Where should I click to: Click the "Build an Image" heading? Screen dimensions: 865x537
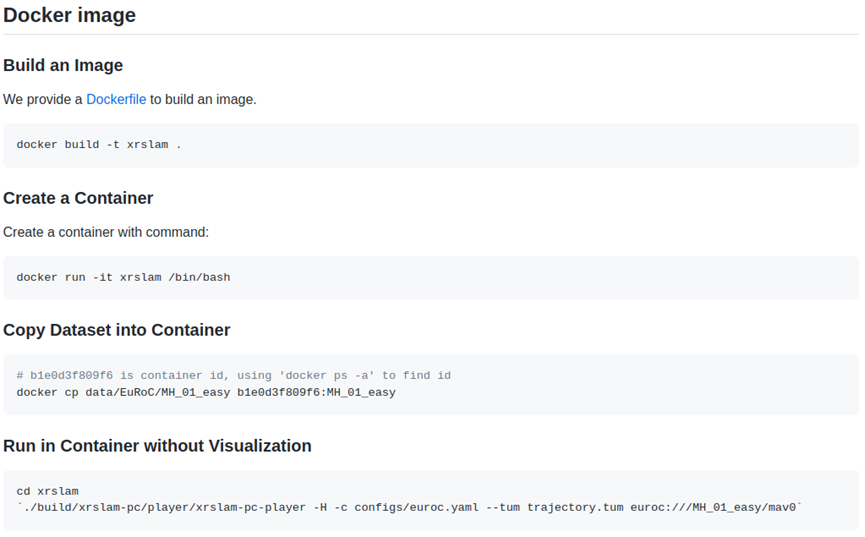pos(63,65)
